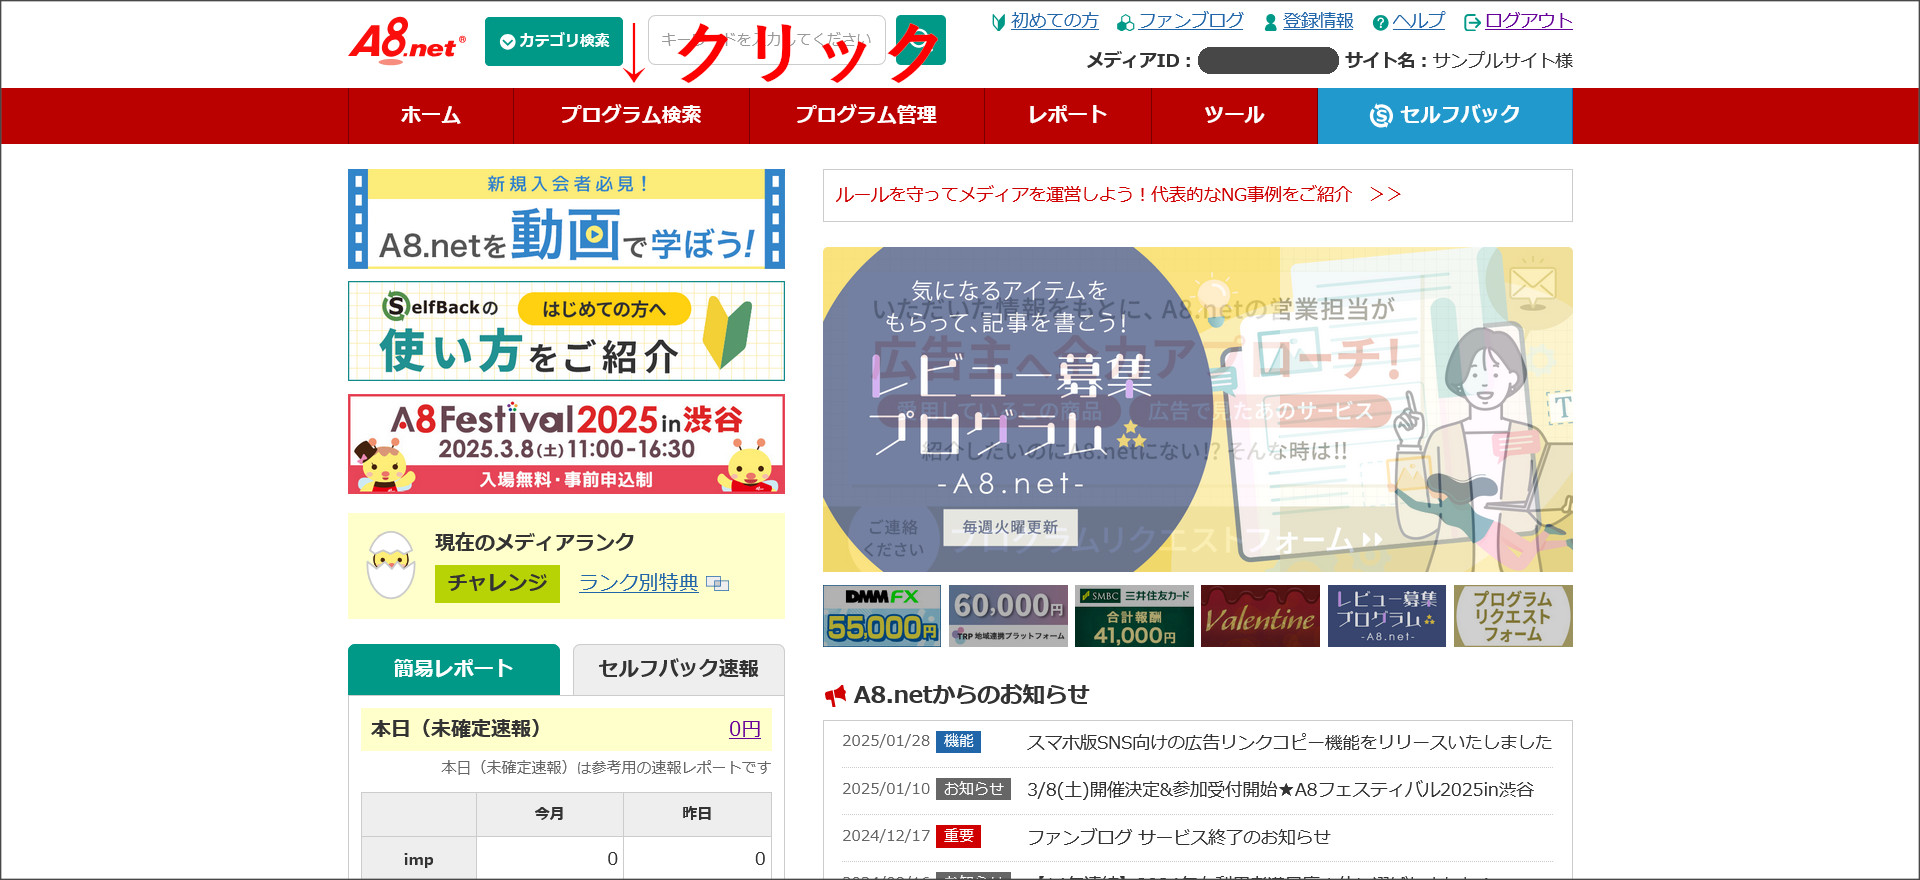Viewport: 1920px width, 880px height.
Task: Click the person icon beside 登録情報
Action: click(1271, 22)
